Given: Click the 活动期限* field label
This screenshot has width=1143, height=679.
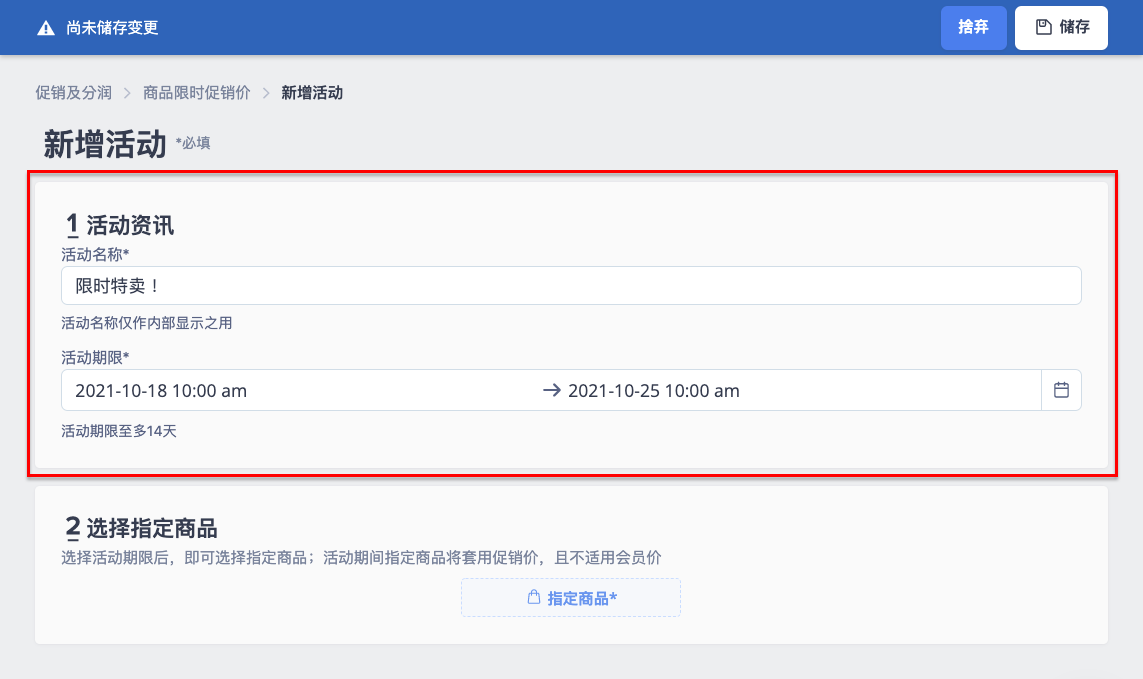Looking at the screenshot, I should [x=95, y=357].
